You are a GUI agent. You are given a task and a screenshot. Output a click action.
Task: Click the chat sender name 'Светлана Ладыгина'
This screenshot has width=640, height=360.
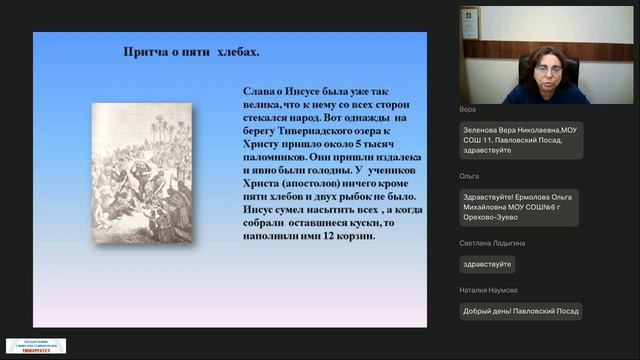coord(492,243)
